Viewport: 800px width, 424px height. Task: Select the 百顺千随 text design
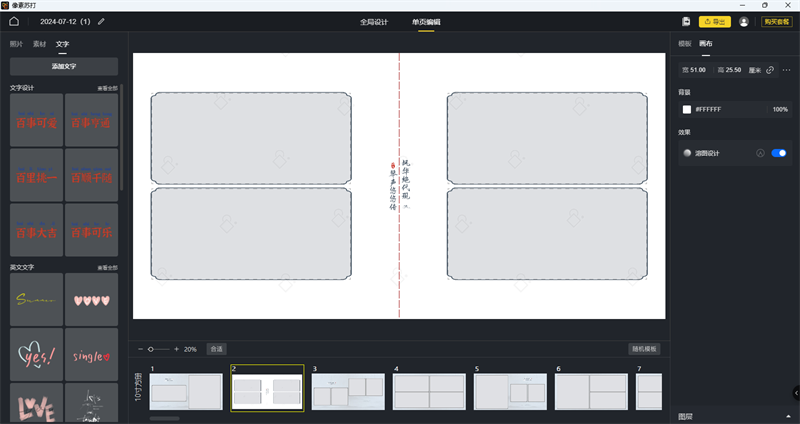point(91,175)
